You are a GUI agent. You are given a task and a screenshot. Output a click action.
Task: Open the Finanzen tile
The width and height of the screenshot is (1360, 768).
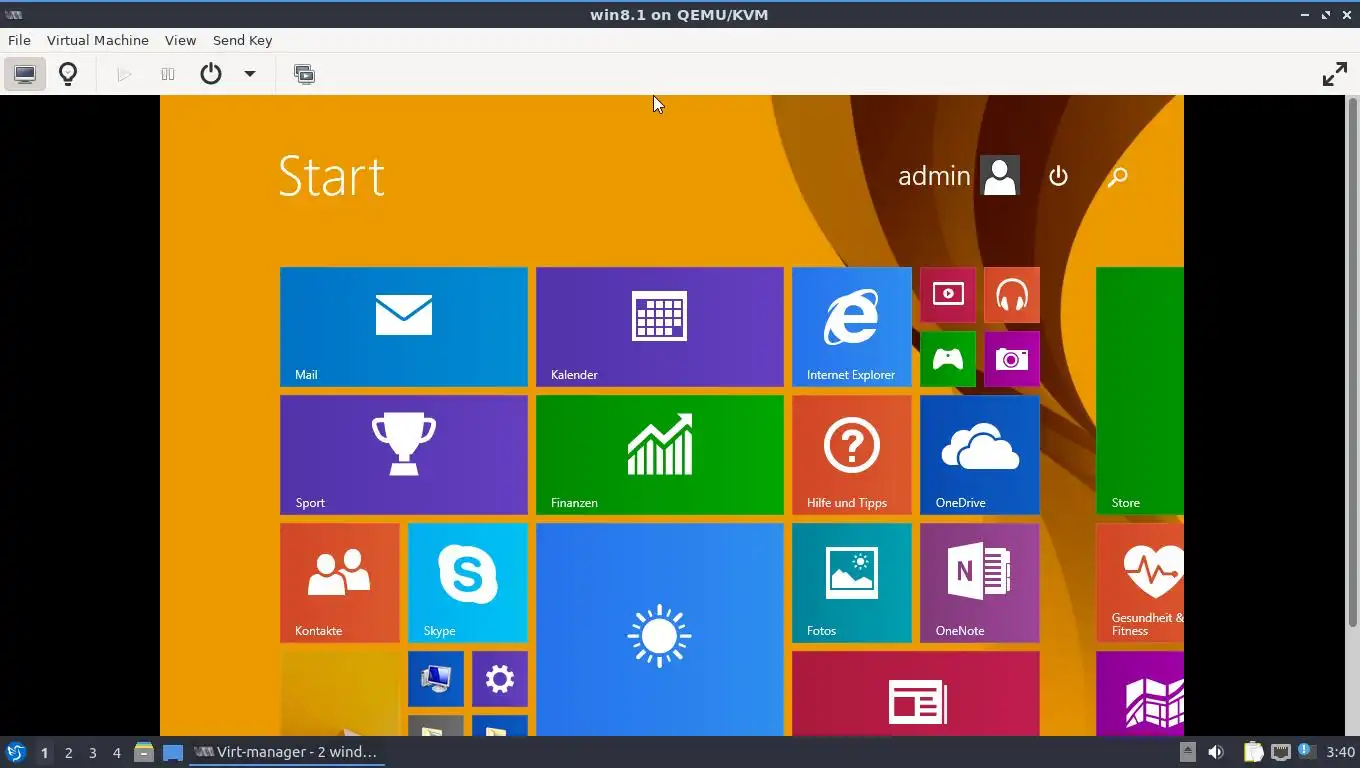pos(660,455)
